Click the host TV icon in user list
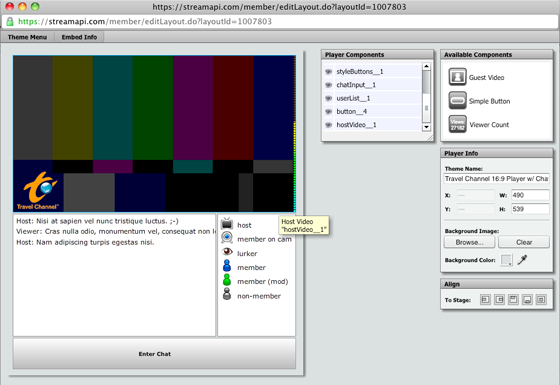 [x=227, y=224]
